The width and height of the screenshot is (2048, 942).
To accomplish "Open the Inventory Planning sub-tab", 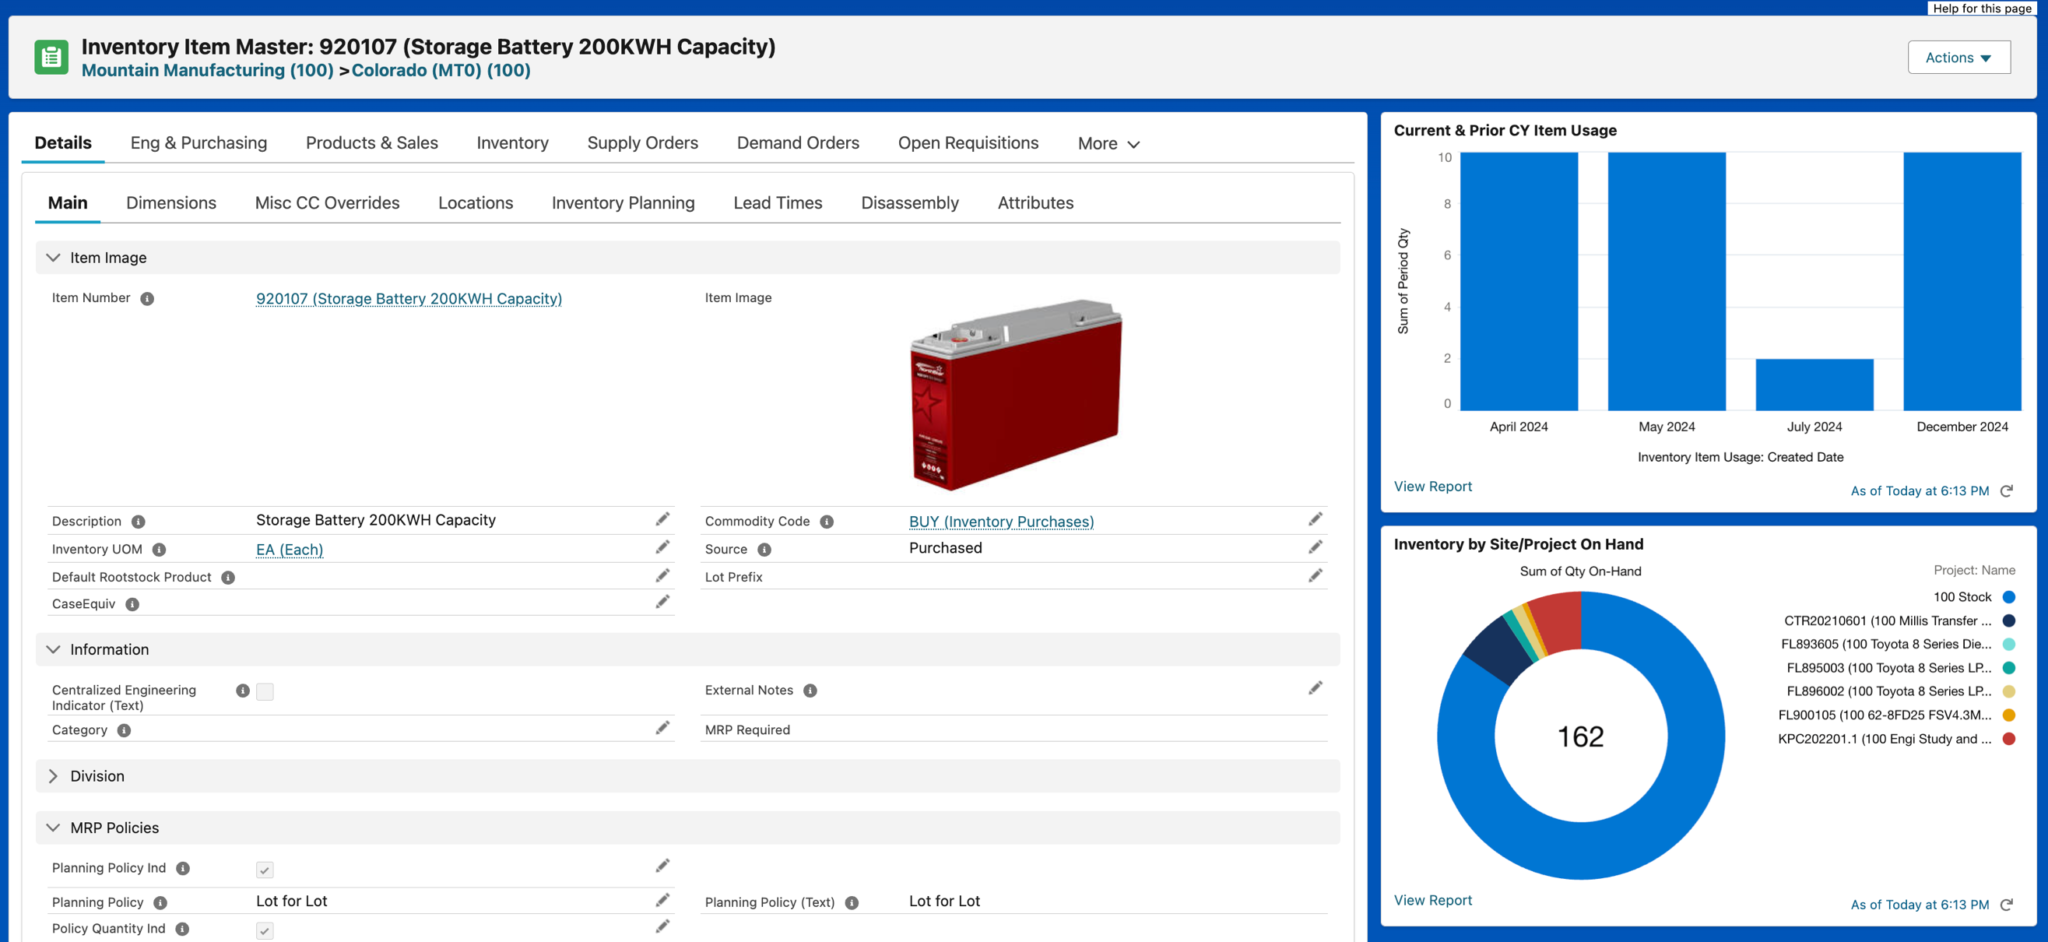I will (623, 203).
